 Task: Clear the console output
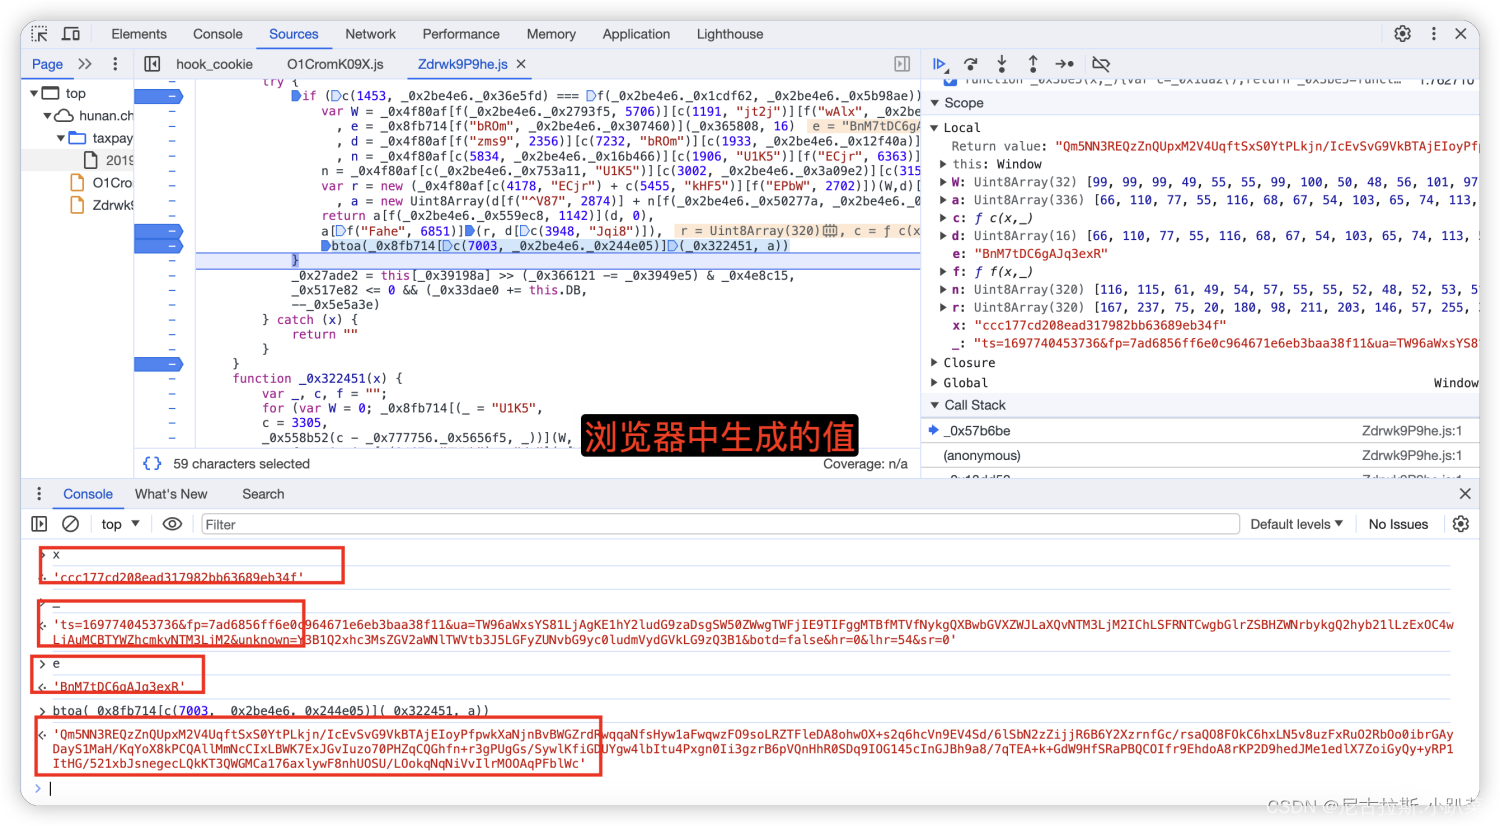pos(70,523)
